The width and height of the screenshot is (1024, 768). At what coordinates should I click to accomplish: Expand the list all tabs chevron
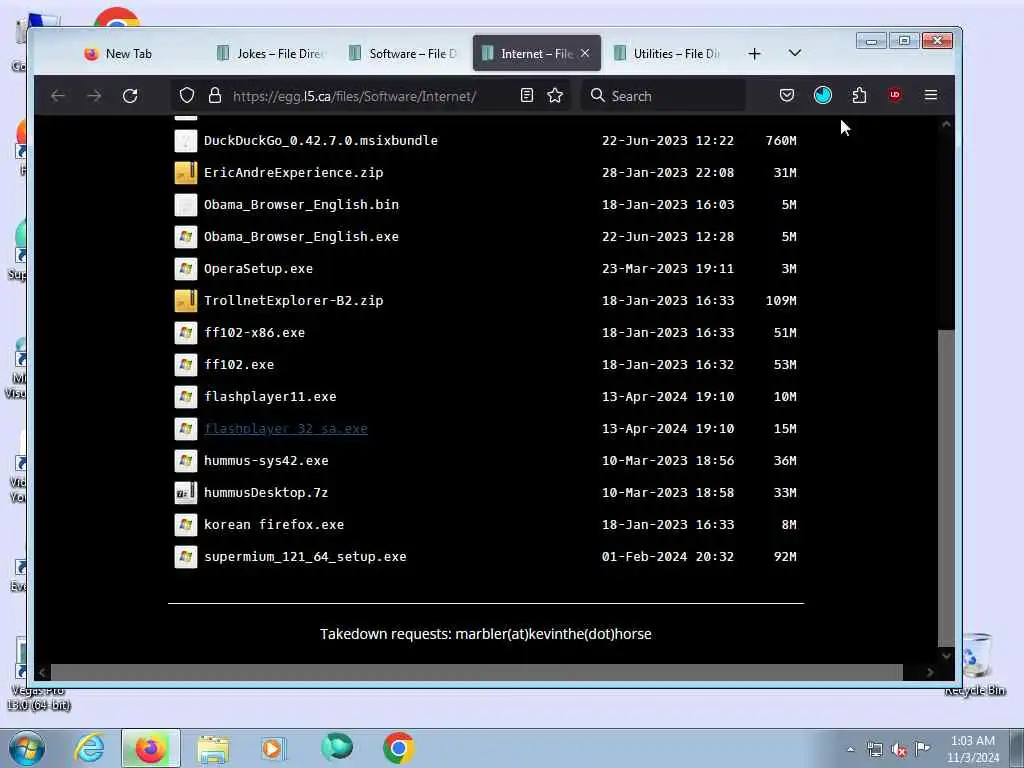click(795, 53)
